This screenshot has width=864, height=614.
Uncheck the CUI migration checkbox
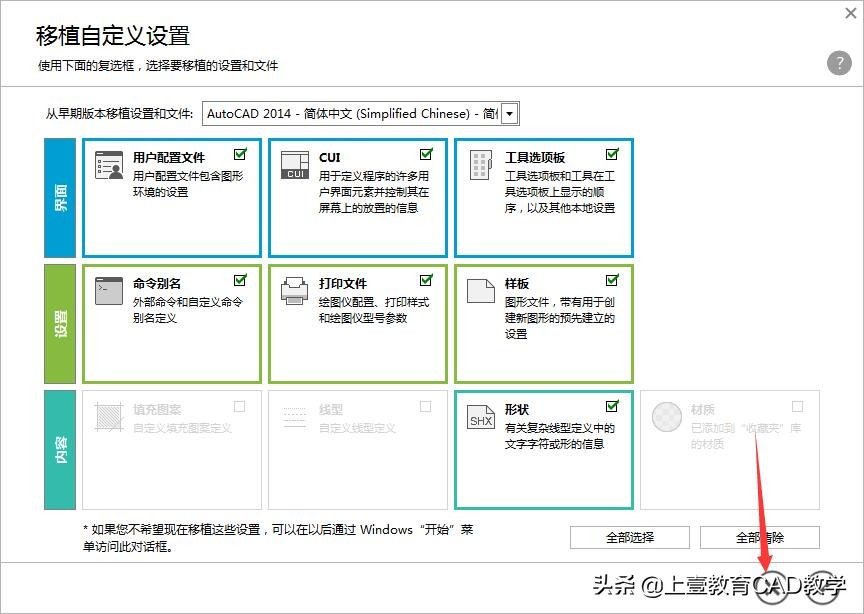(x=426, y=154)
